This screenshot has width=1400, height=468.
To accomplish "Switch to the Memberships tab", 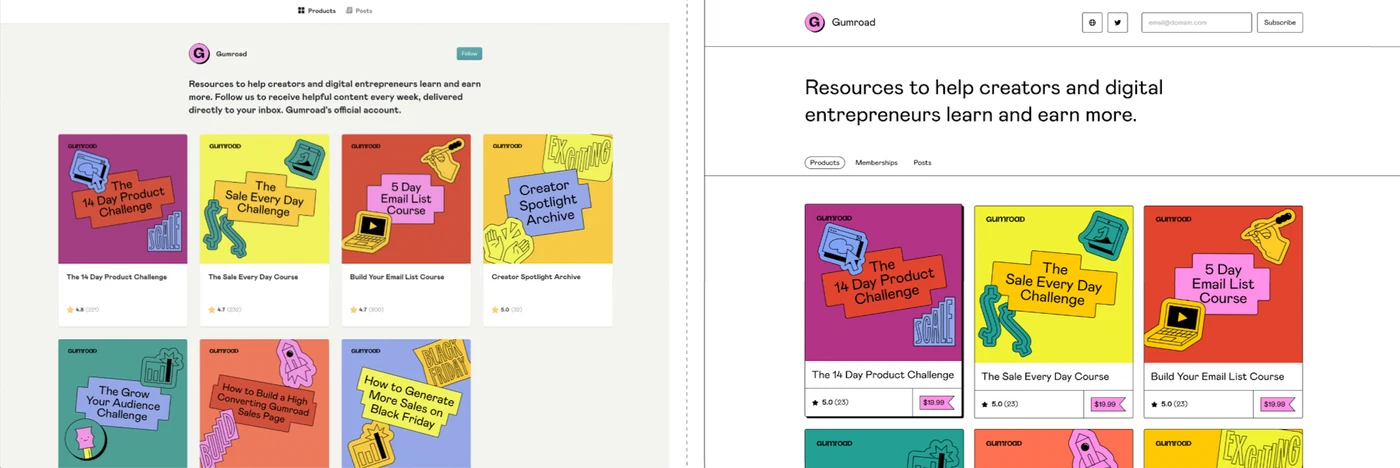I will click(x=876, y=162).
